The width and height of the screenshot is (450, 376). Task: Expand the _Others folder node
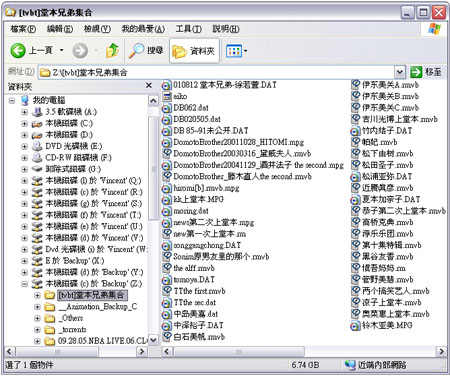37,318
